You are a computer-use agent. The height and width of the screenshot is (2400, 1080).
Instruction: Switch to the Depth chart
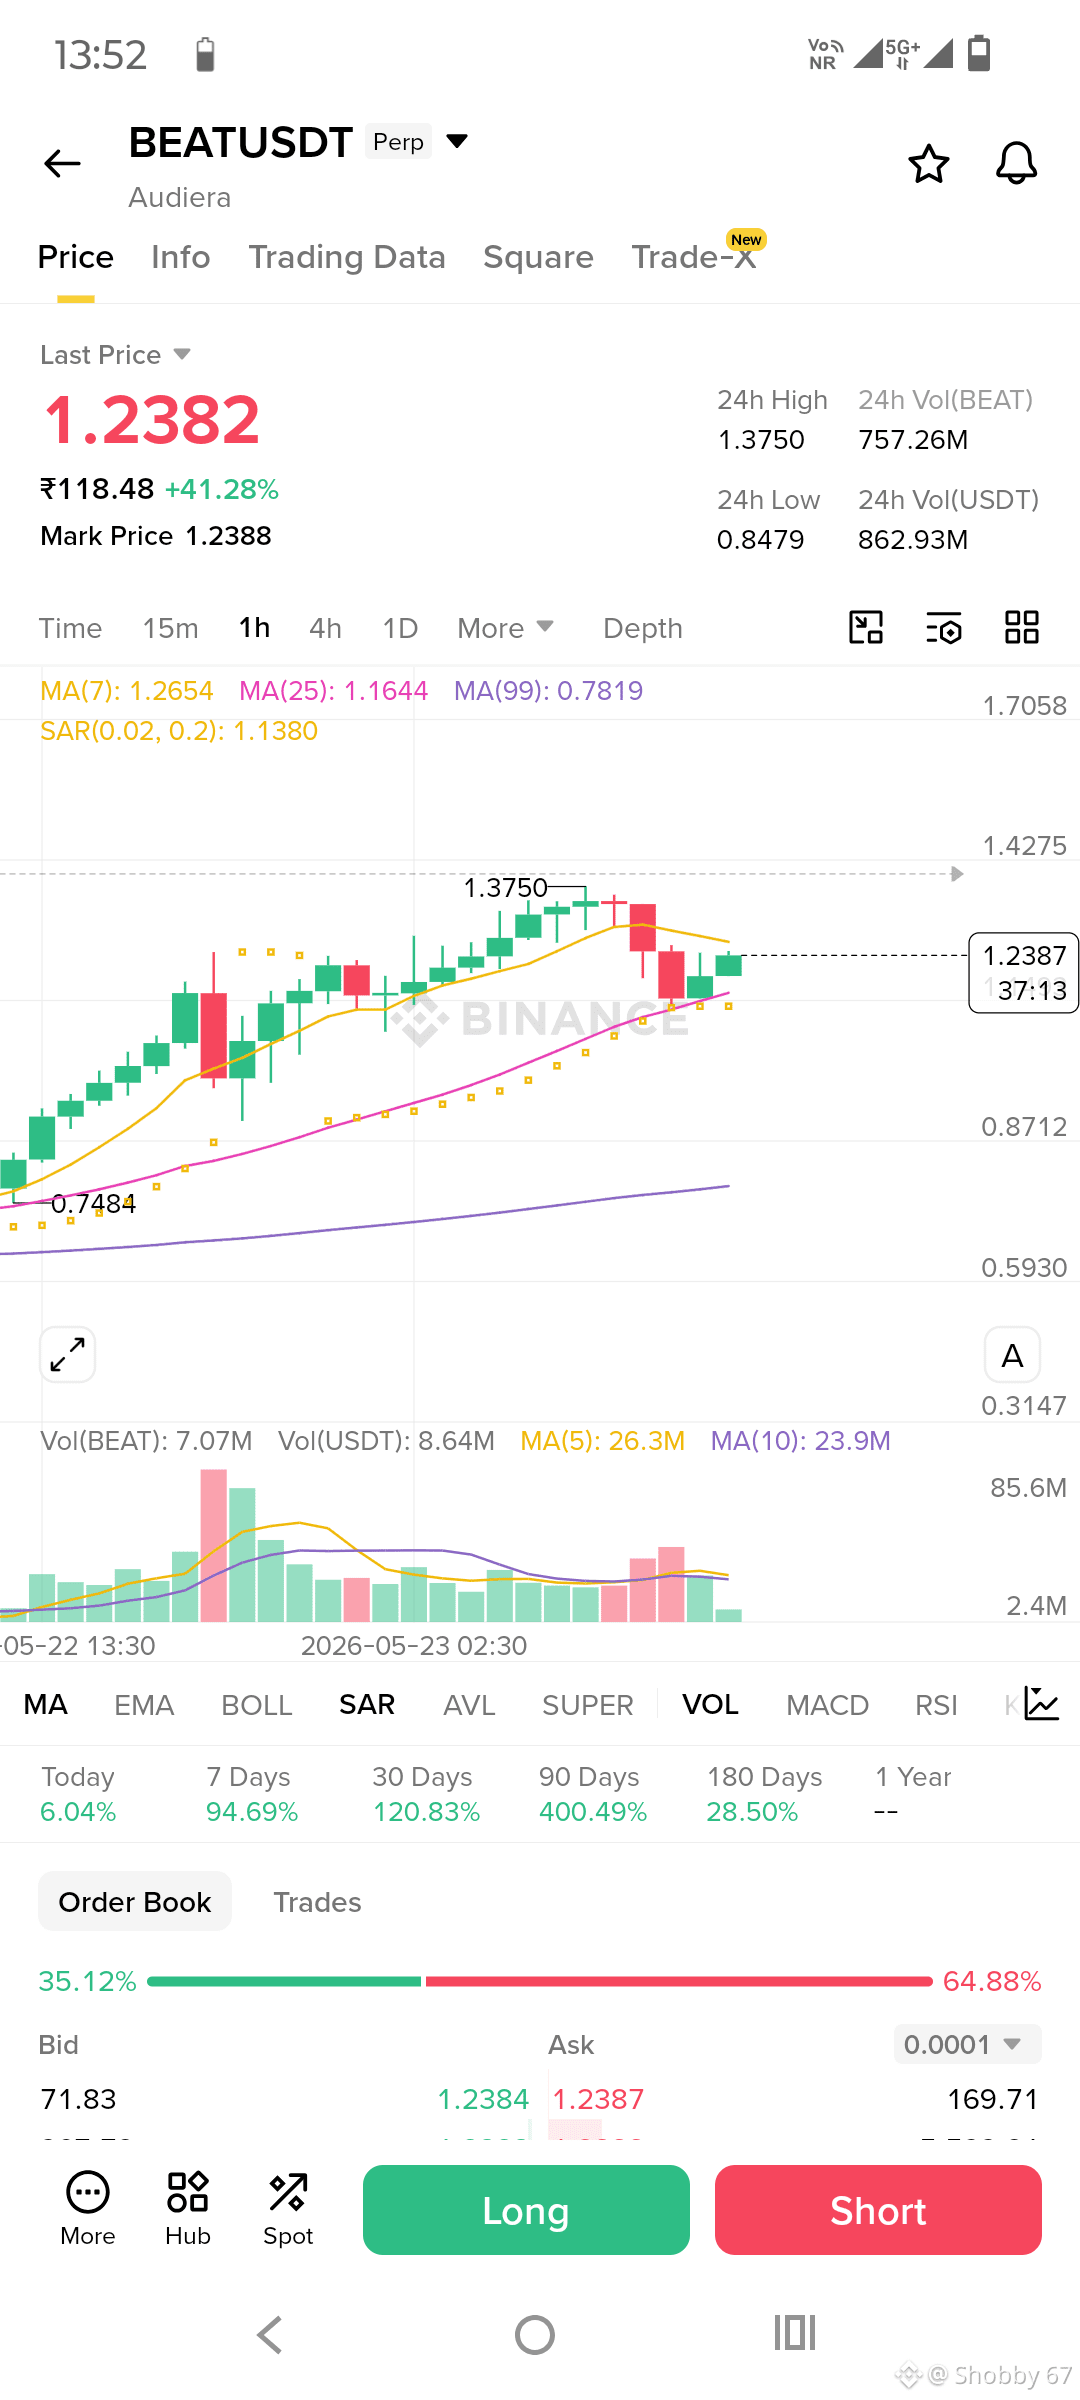click(x=643, y=628)
